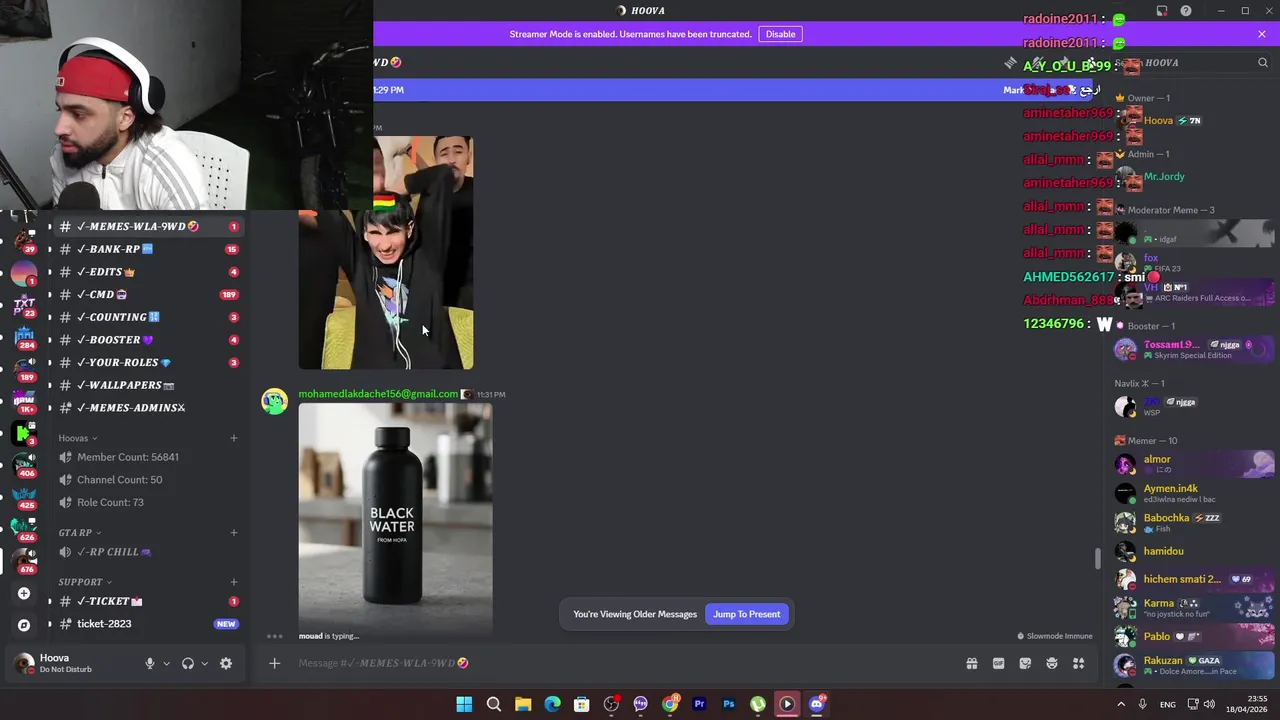1280x720 pixels.
Task: Collapse the SUPPORT category
Action: [85, 582]
